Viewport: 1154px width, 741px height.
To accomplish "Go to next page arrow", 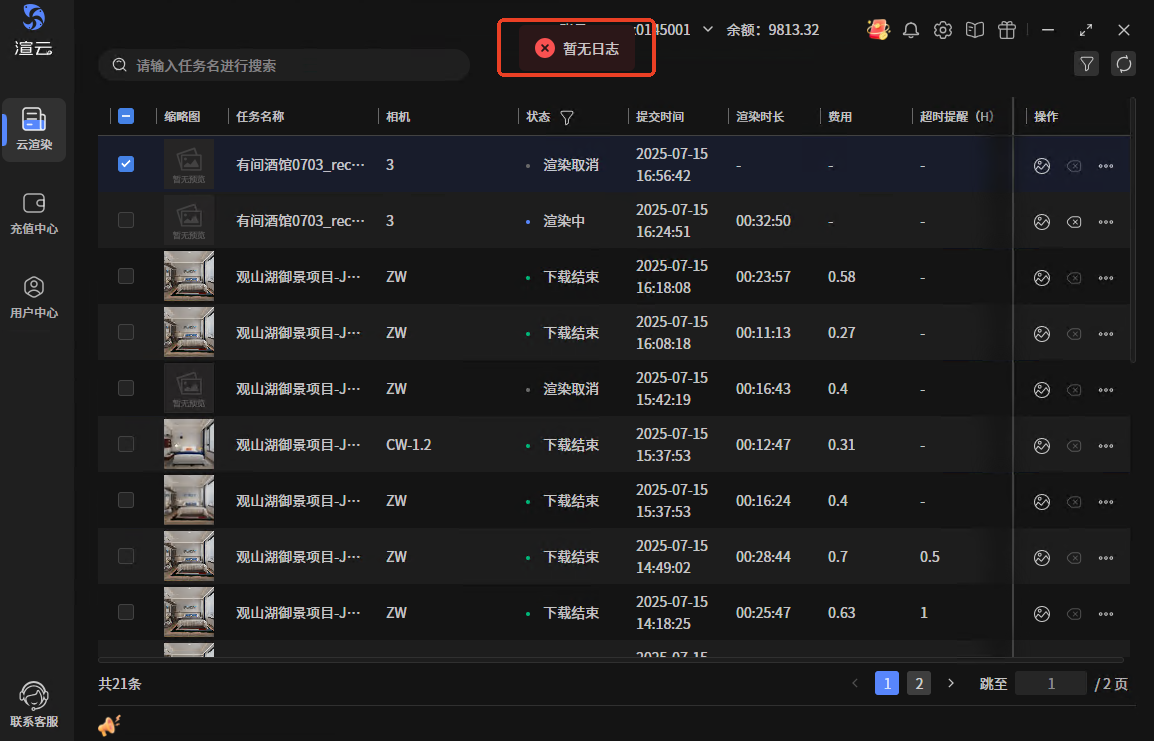I will tap(950, 683).
